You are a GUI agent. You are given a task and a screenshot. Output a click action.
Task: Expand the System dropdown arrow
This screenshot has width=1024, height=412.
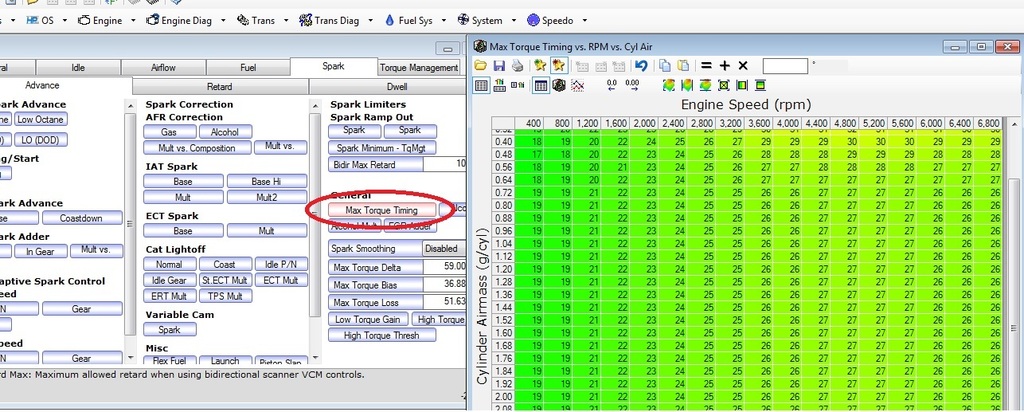tap(513, 21)
